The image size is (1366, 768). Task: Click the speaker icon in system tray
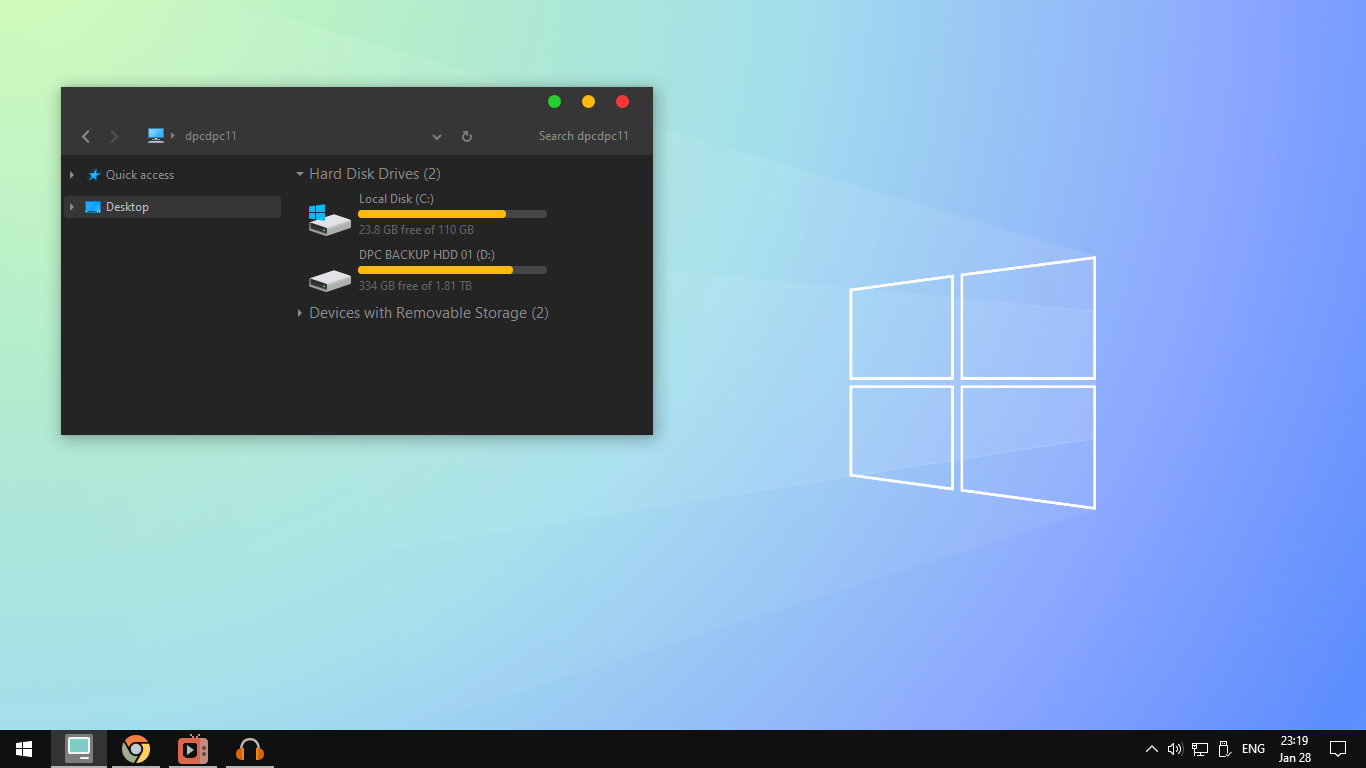click(1174, 748)
